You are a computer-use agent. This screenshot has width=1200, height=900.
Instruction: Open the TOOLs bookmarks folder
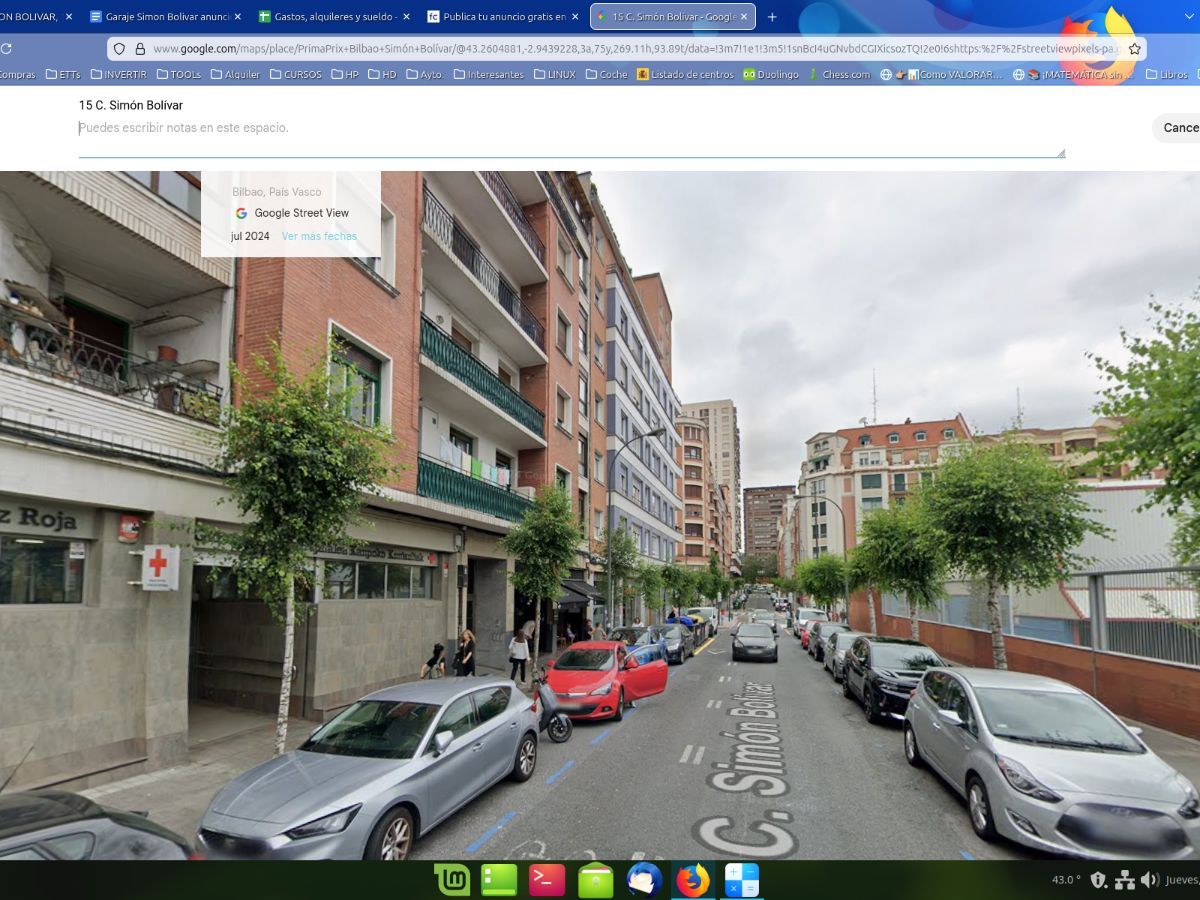click(x=183, y=74)
